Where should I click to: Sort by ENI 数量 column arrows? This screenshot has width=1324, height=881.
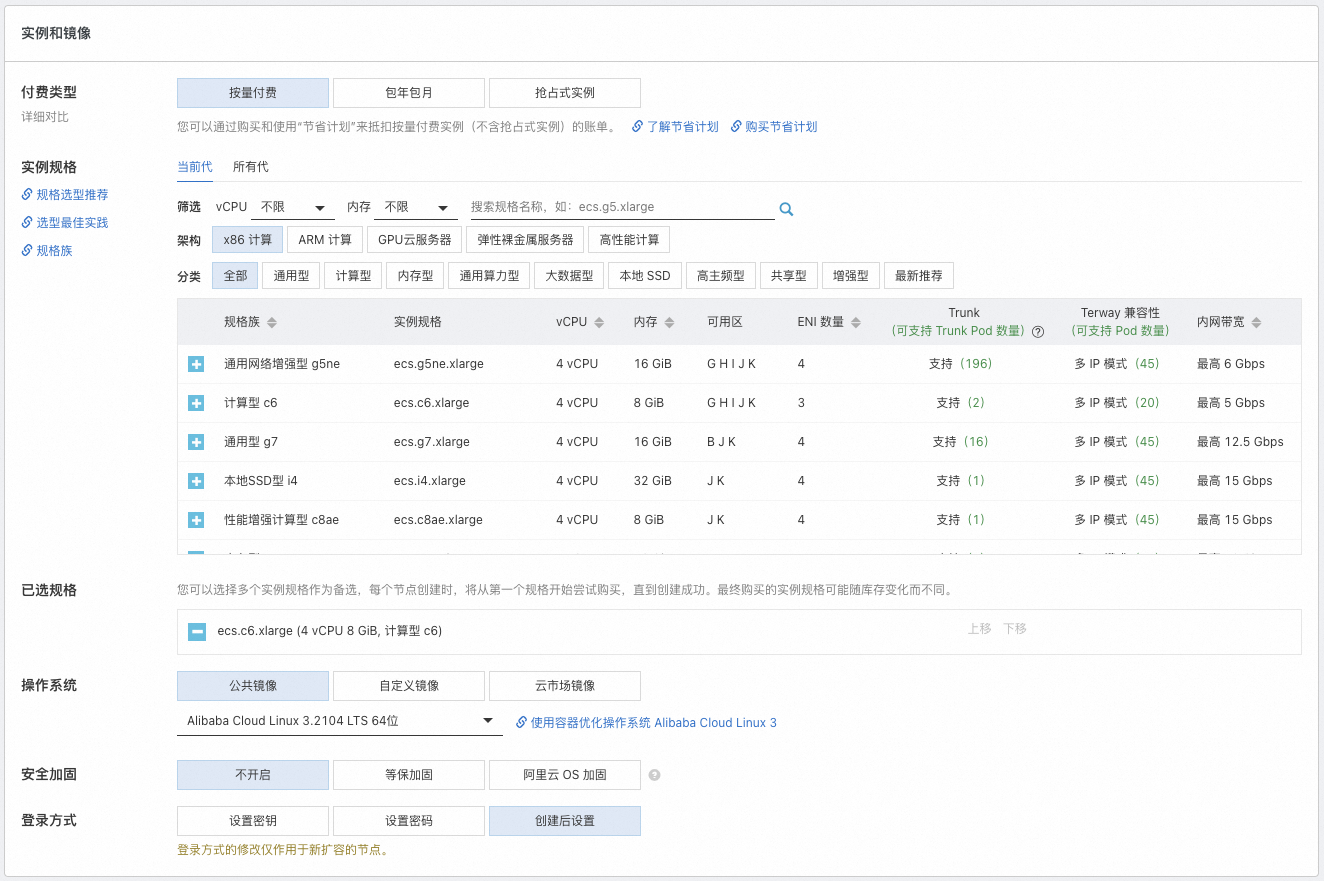pyautogui.click(x=856, y=322)
